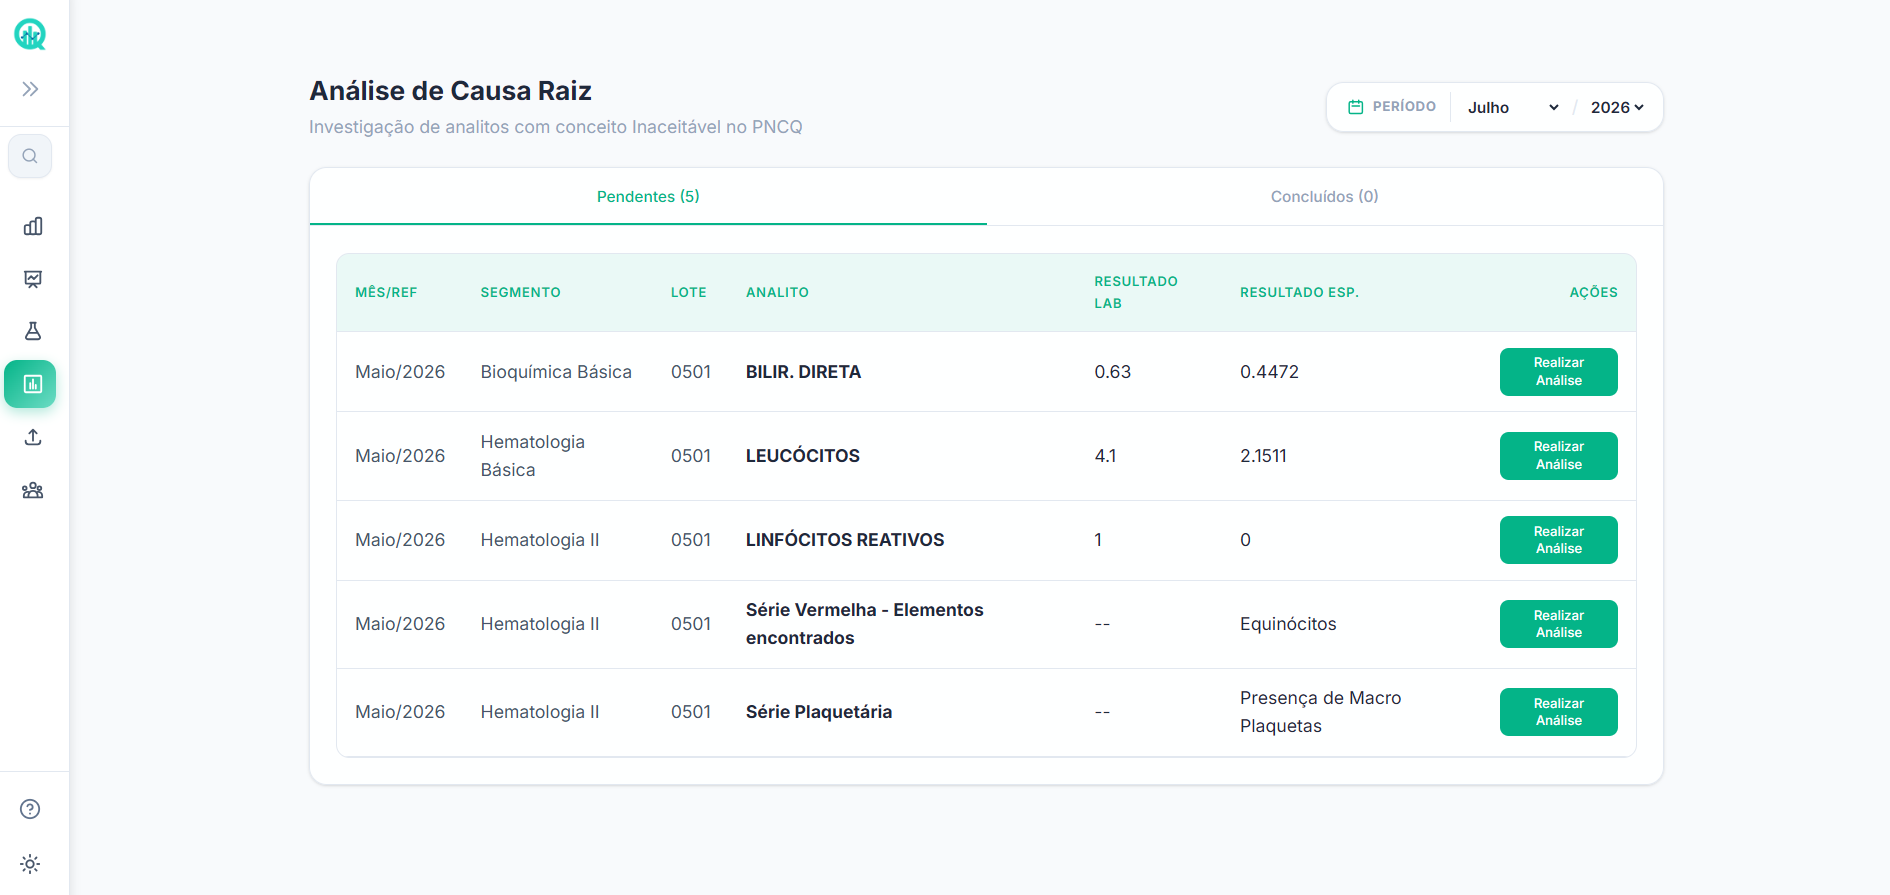Screen dimensions: 1890x895
Task: Switch to the Concluídos (0) tab
Action: pyautogui.click(x=1325, y=197)
